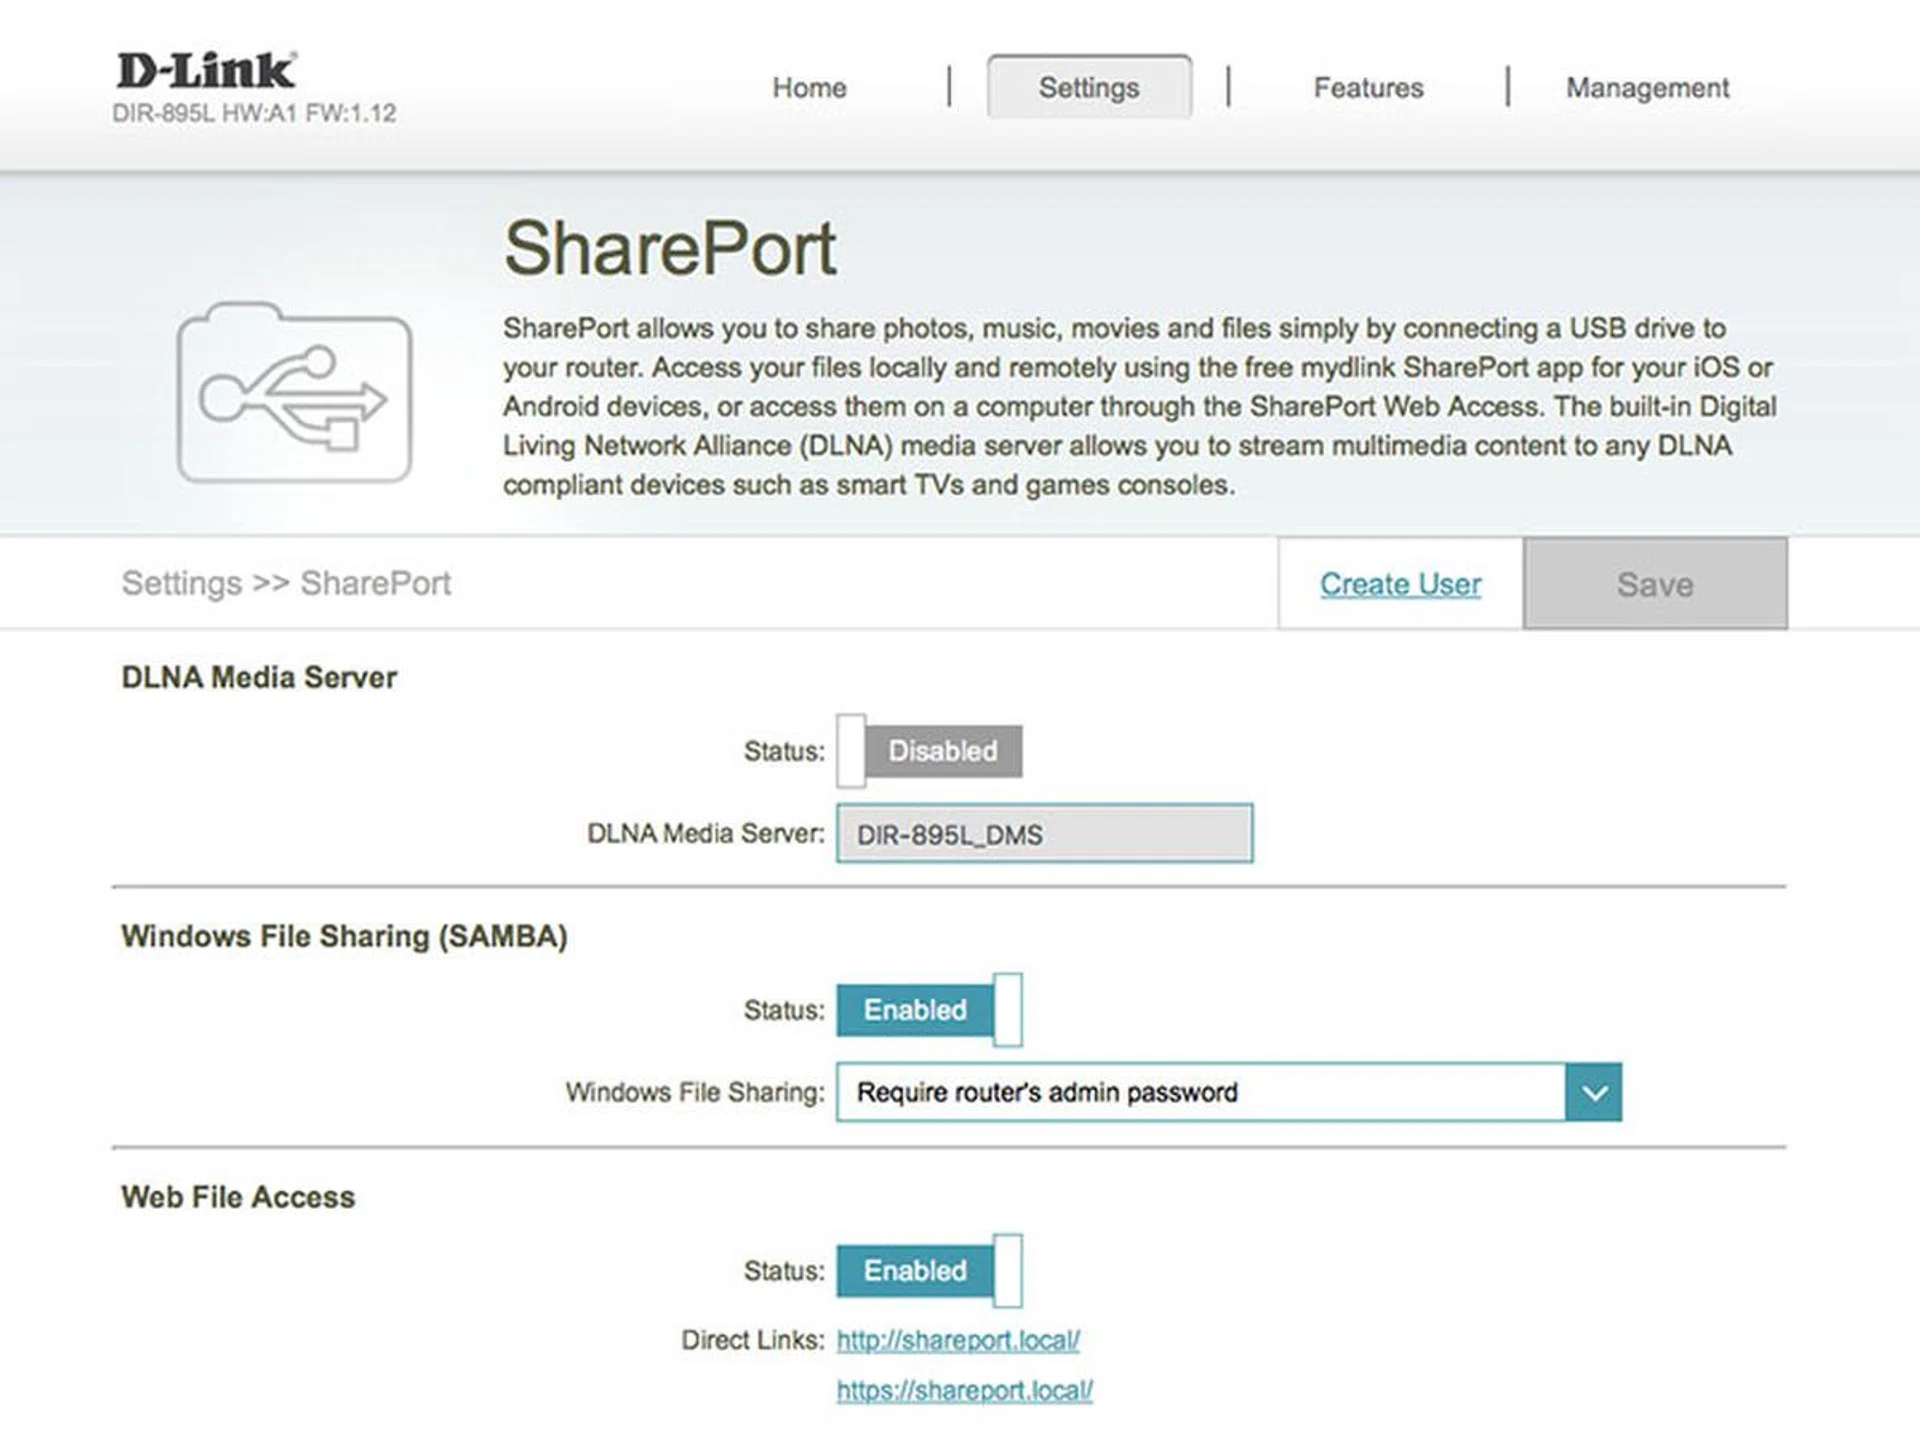Image resolution: width=1920 pixels, height=1440 pixels.
Task: Disable the Windows File Sharing SAMBA toggle
Action: tap(929, 1010)
